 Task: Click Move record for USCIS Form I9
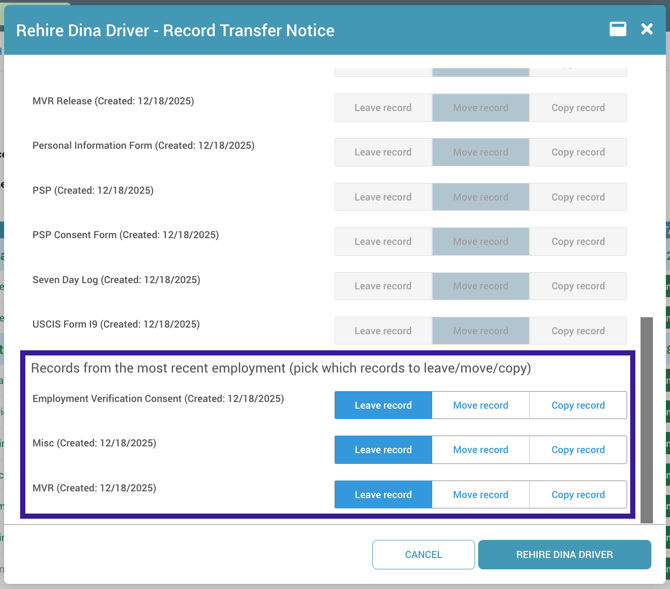click(480, 331)
